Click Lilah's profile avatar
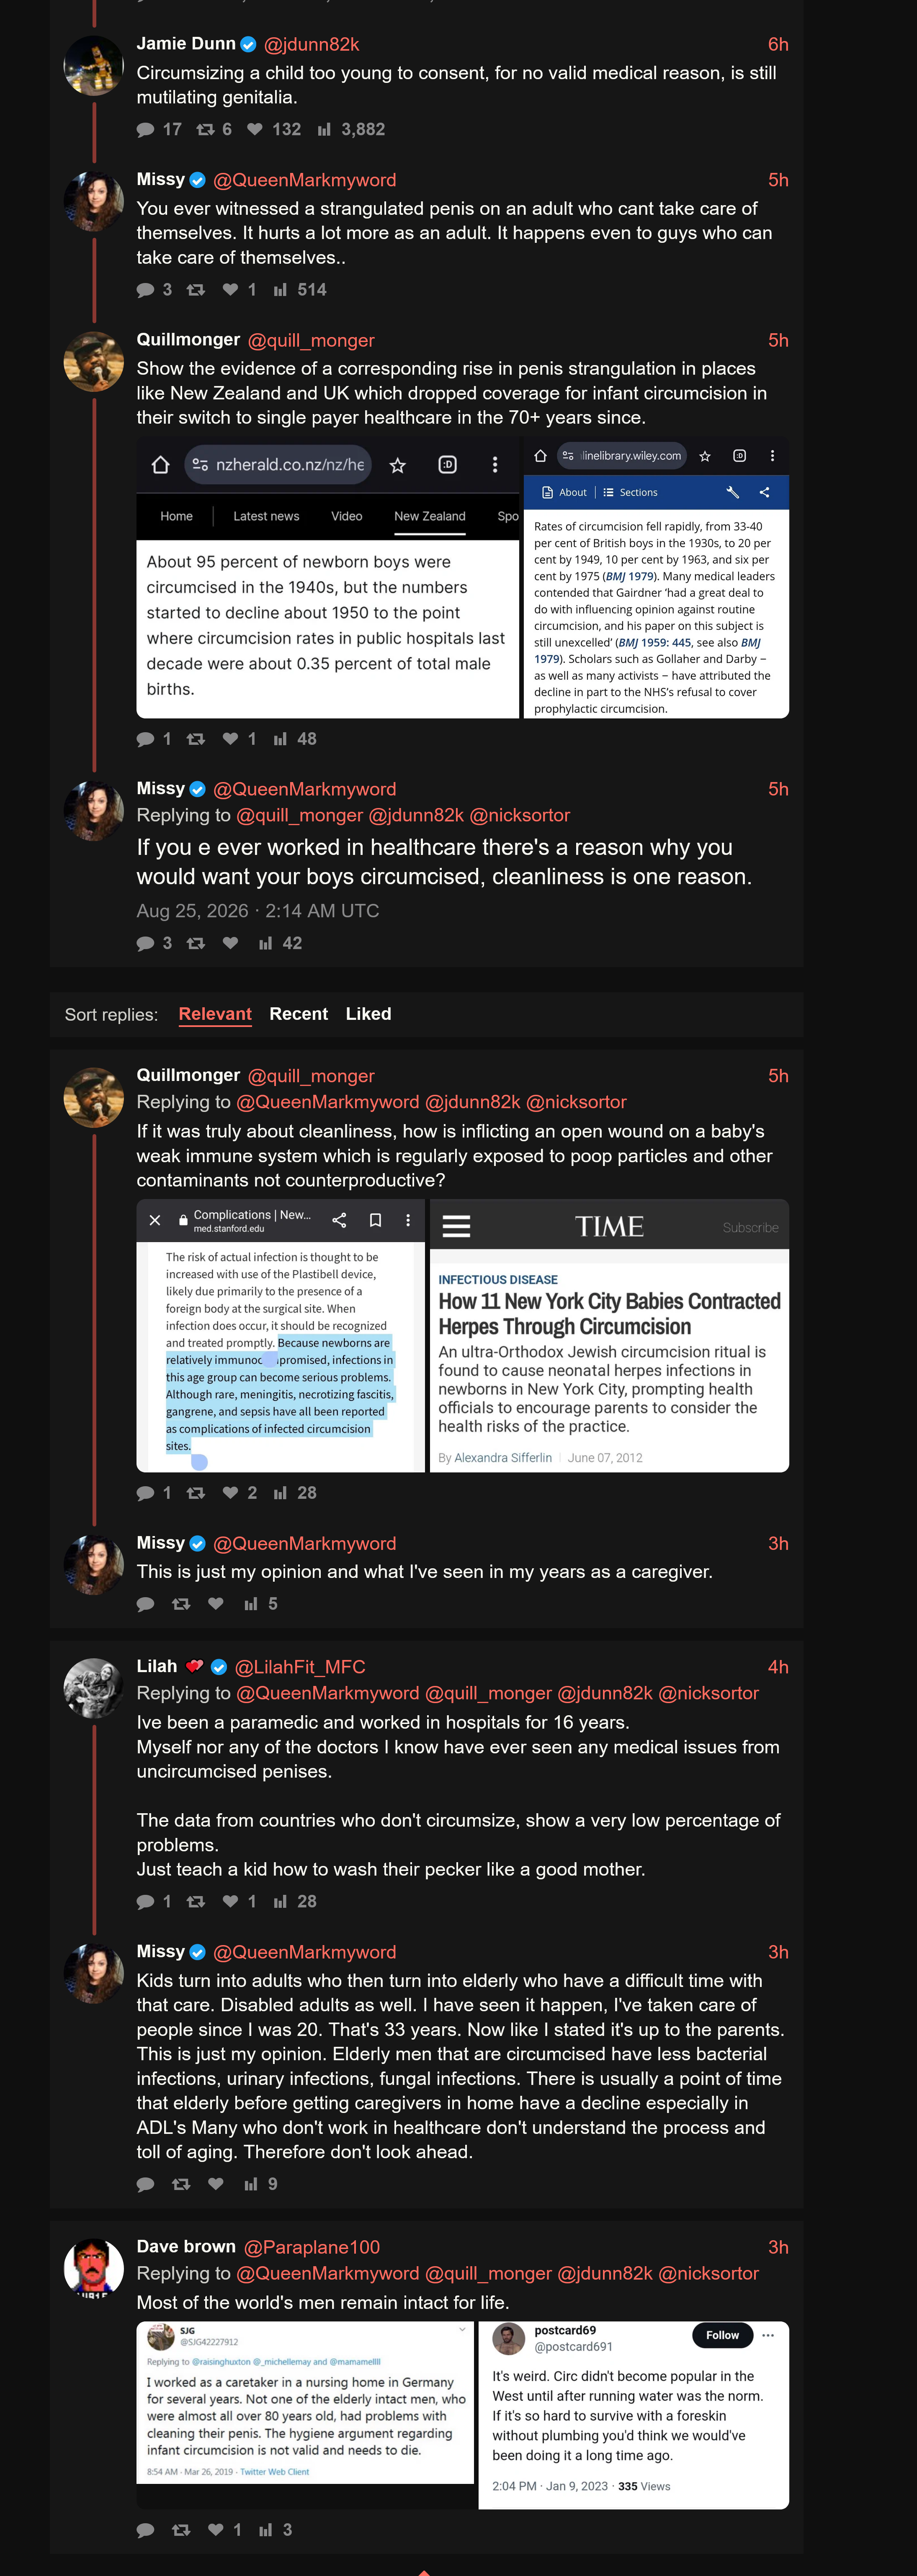 coord(93,1688)
